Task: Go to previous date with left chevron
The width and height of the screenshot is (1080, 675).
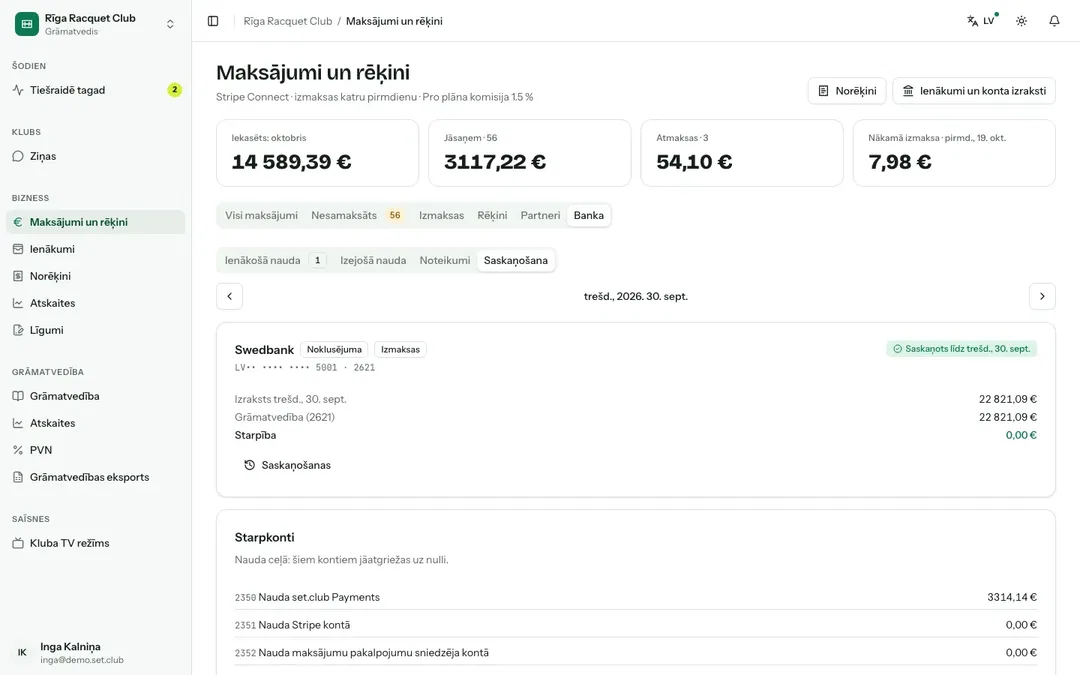Action: [x=229, y=296]
